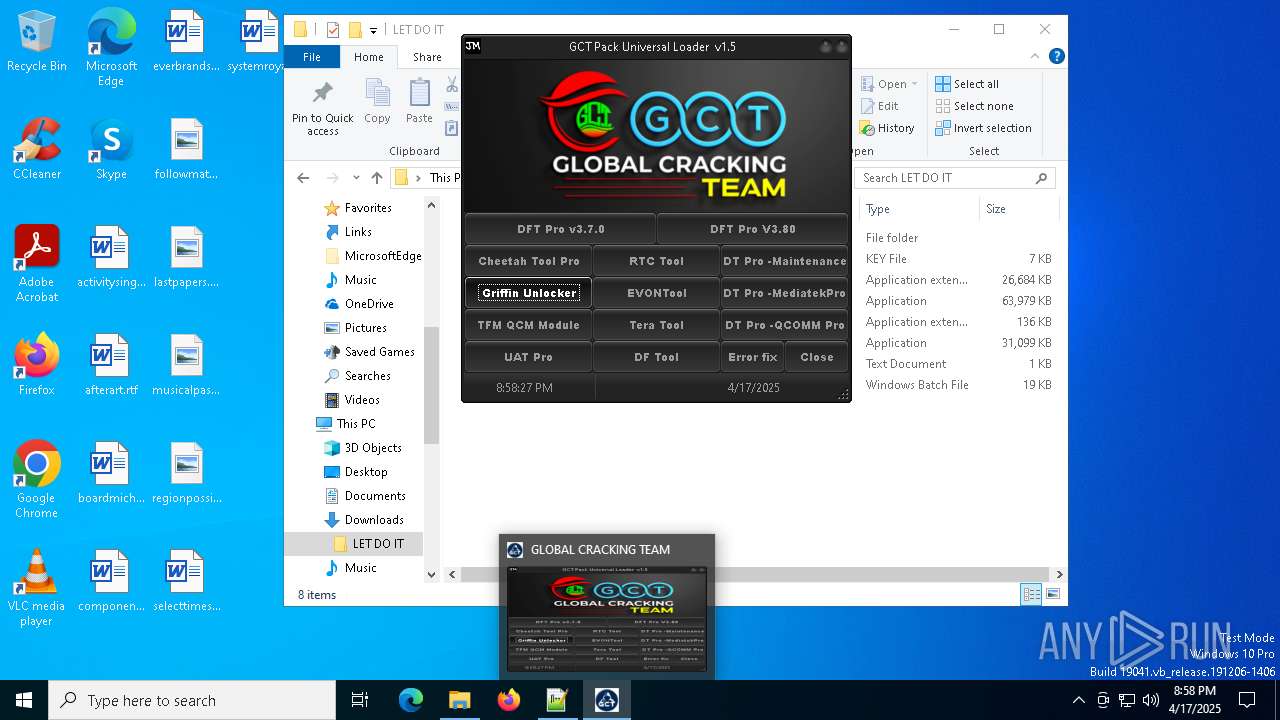Click the Close button in GCT loader
The width and height of the screenshot is (1280, 720).
816,357
